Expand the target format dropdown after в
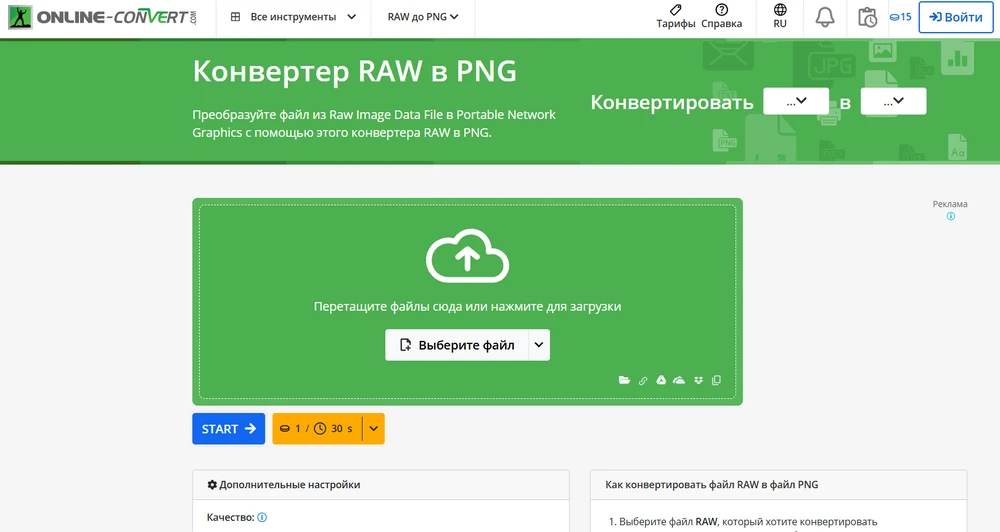Image resolution: width=1000 pixels, height=532 pixels. tap(893, 101)
